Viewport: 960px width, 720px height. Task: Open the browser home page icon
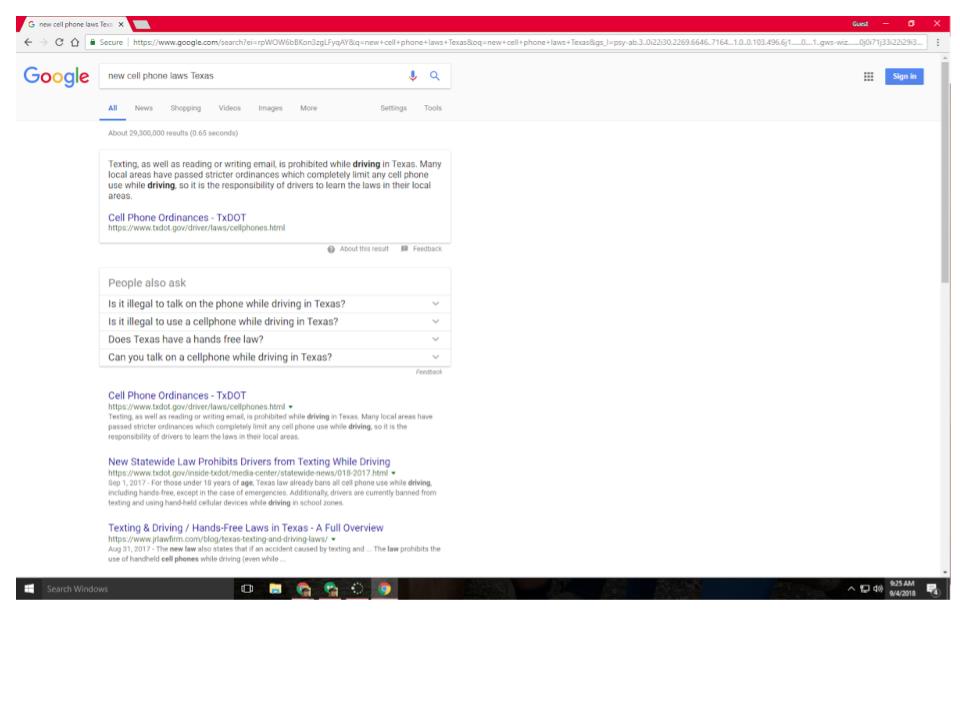(x=75, y=42)
